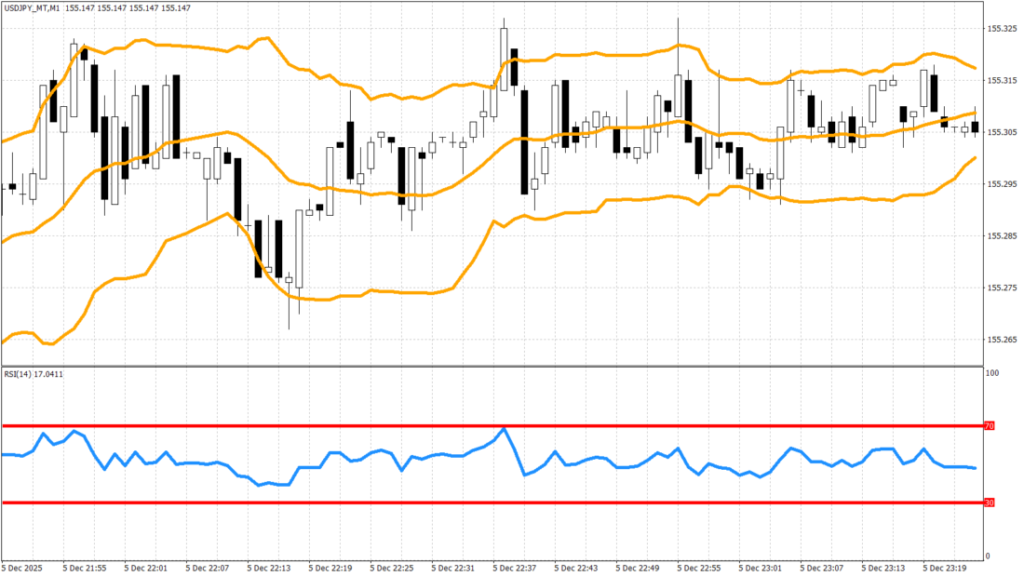Viewport: 1024px width, 576px height.
Task: Click the USDJPY_MT,M1 symbol label
Action: [x=32, y=7]
